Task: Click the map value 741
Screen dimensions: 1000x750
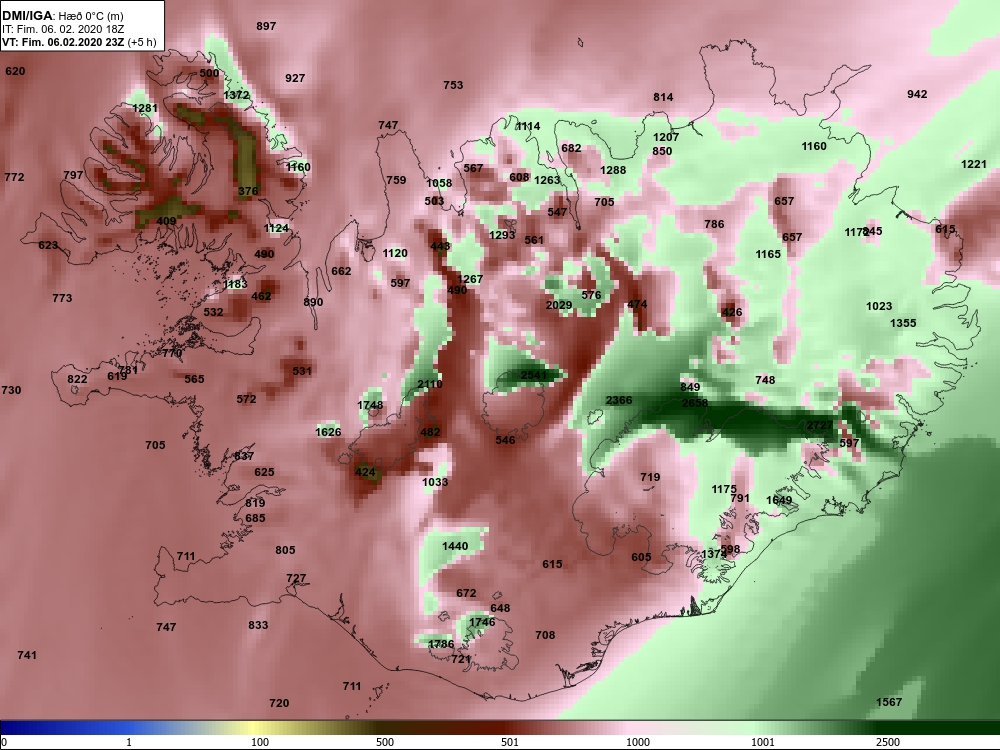Action: 27,656
